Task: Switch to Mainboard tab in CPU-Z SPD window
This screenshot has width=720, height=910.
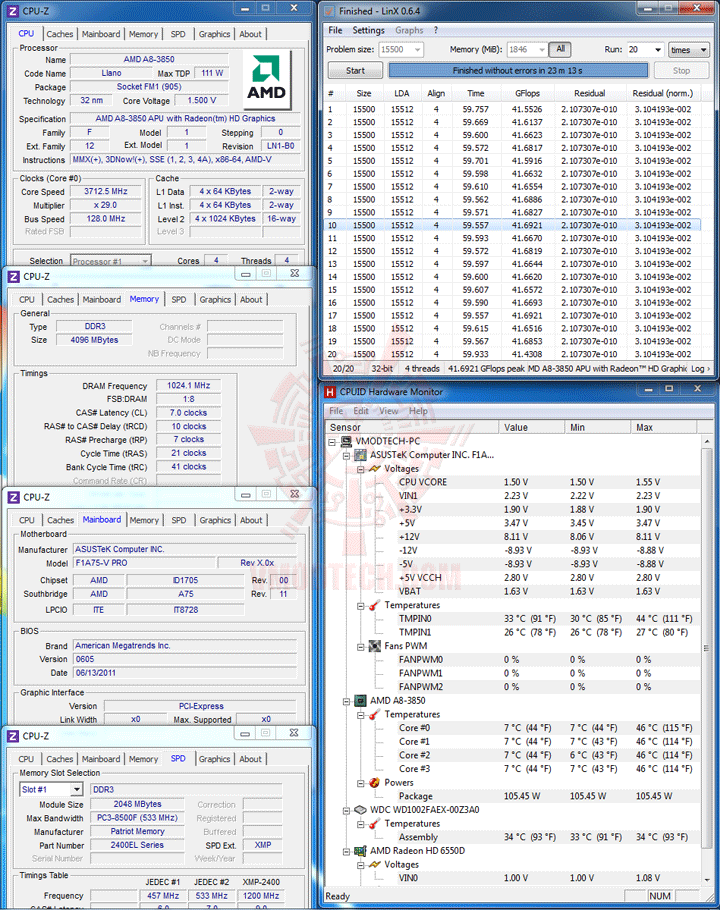Action: 101,759
